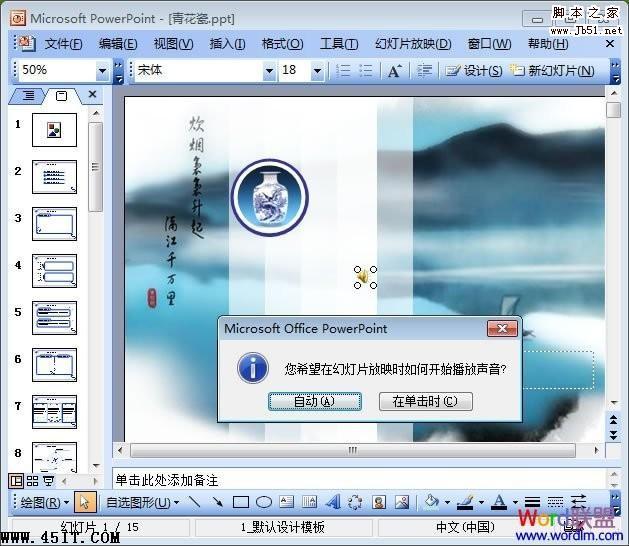Open the zoom percentage dropdown
Viewport: 629px width, 546px height.
pyautogui.click(x=102, y=71)
